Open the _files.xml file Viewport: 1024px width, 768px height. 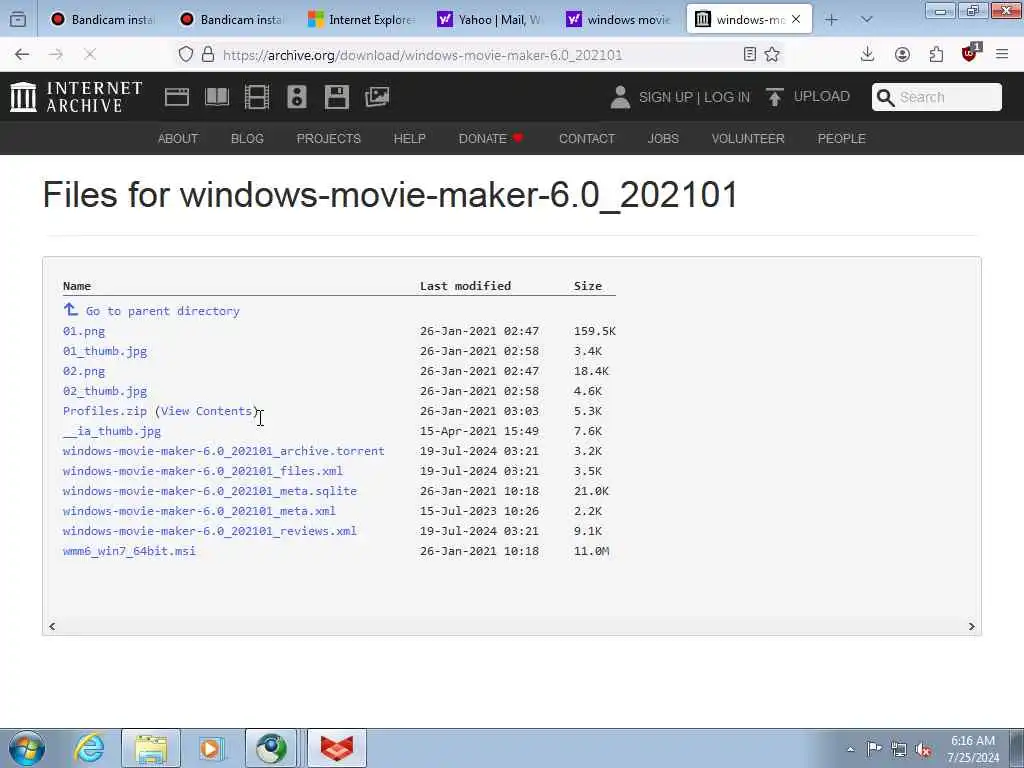click(x=202, y=471)
